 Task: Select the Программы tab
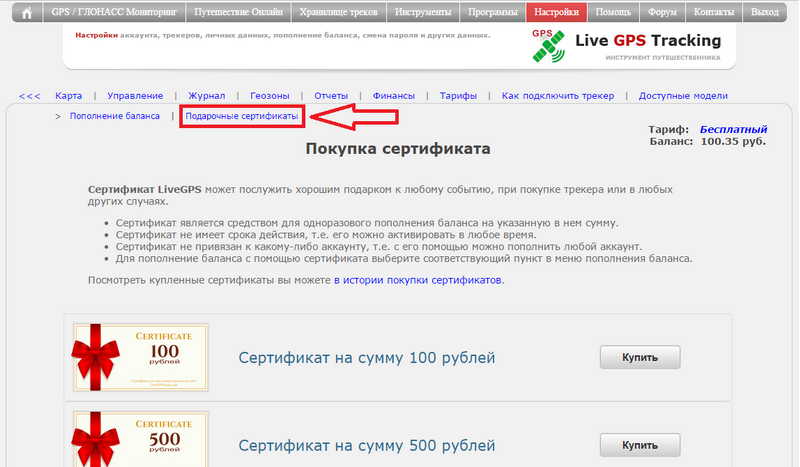493,13
